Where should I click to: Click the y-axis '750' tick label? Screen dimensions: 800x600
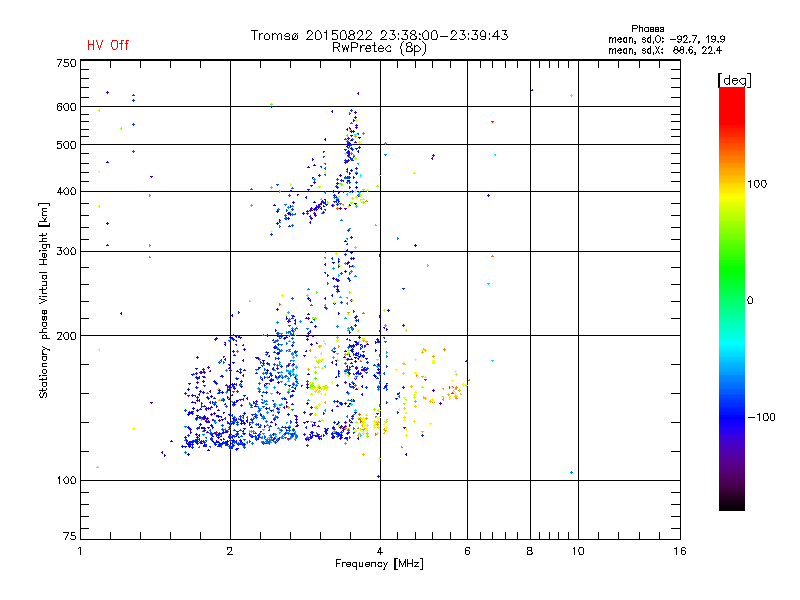coord(66,63)
